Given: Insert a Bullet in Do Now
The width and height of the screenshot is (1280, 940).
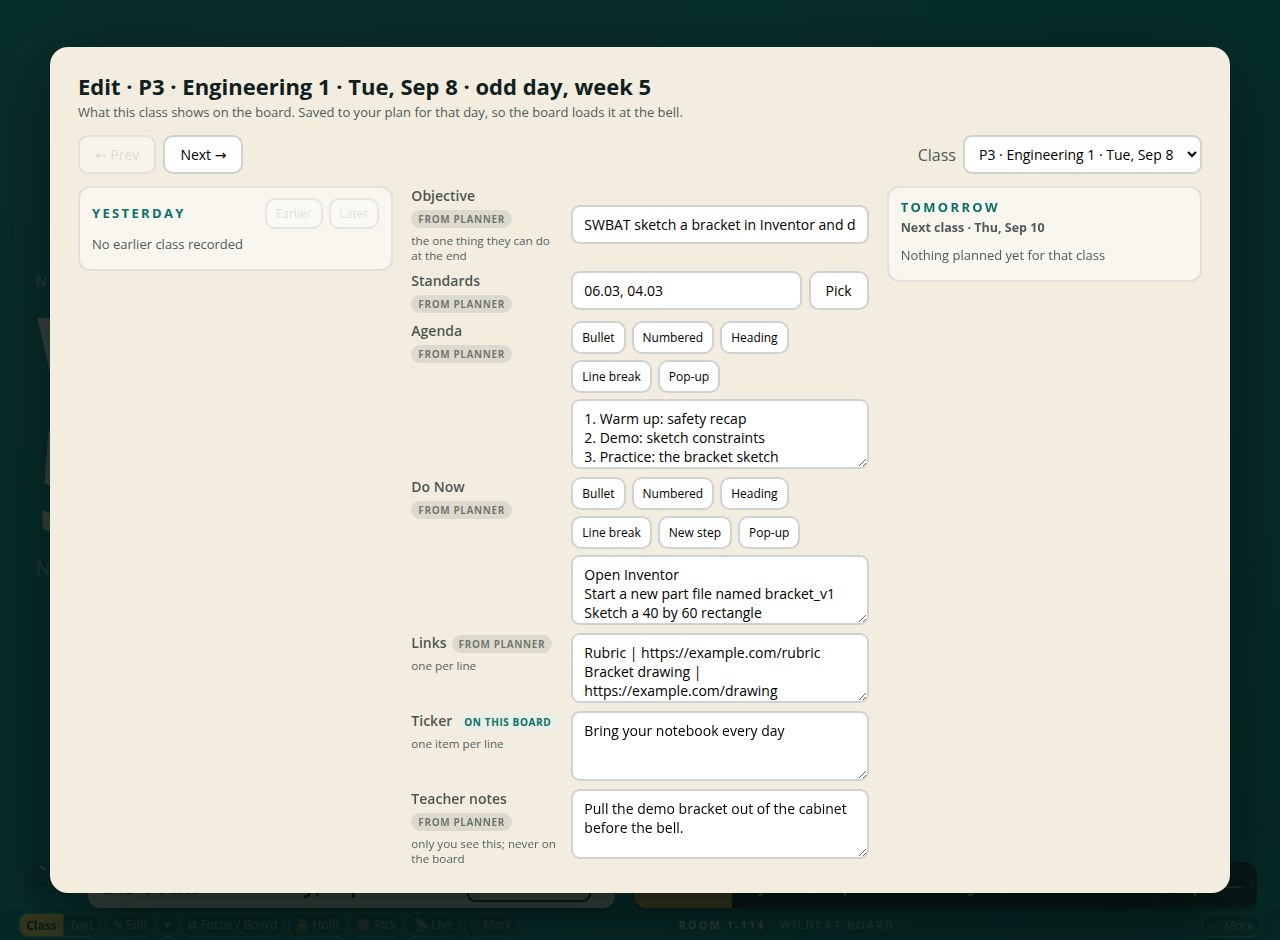Looking at the screenshot, I should [598, 494].
